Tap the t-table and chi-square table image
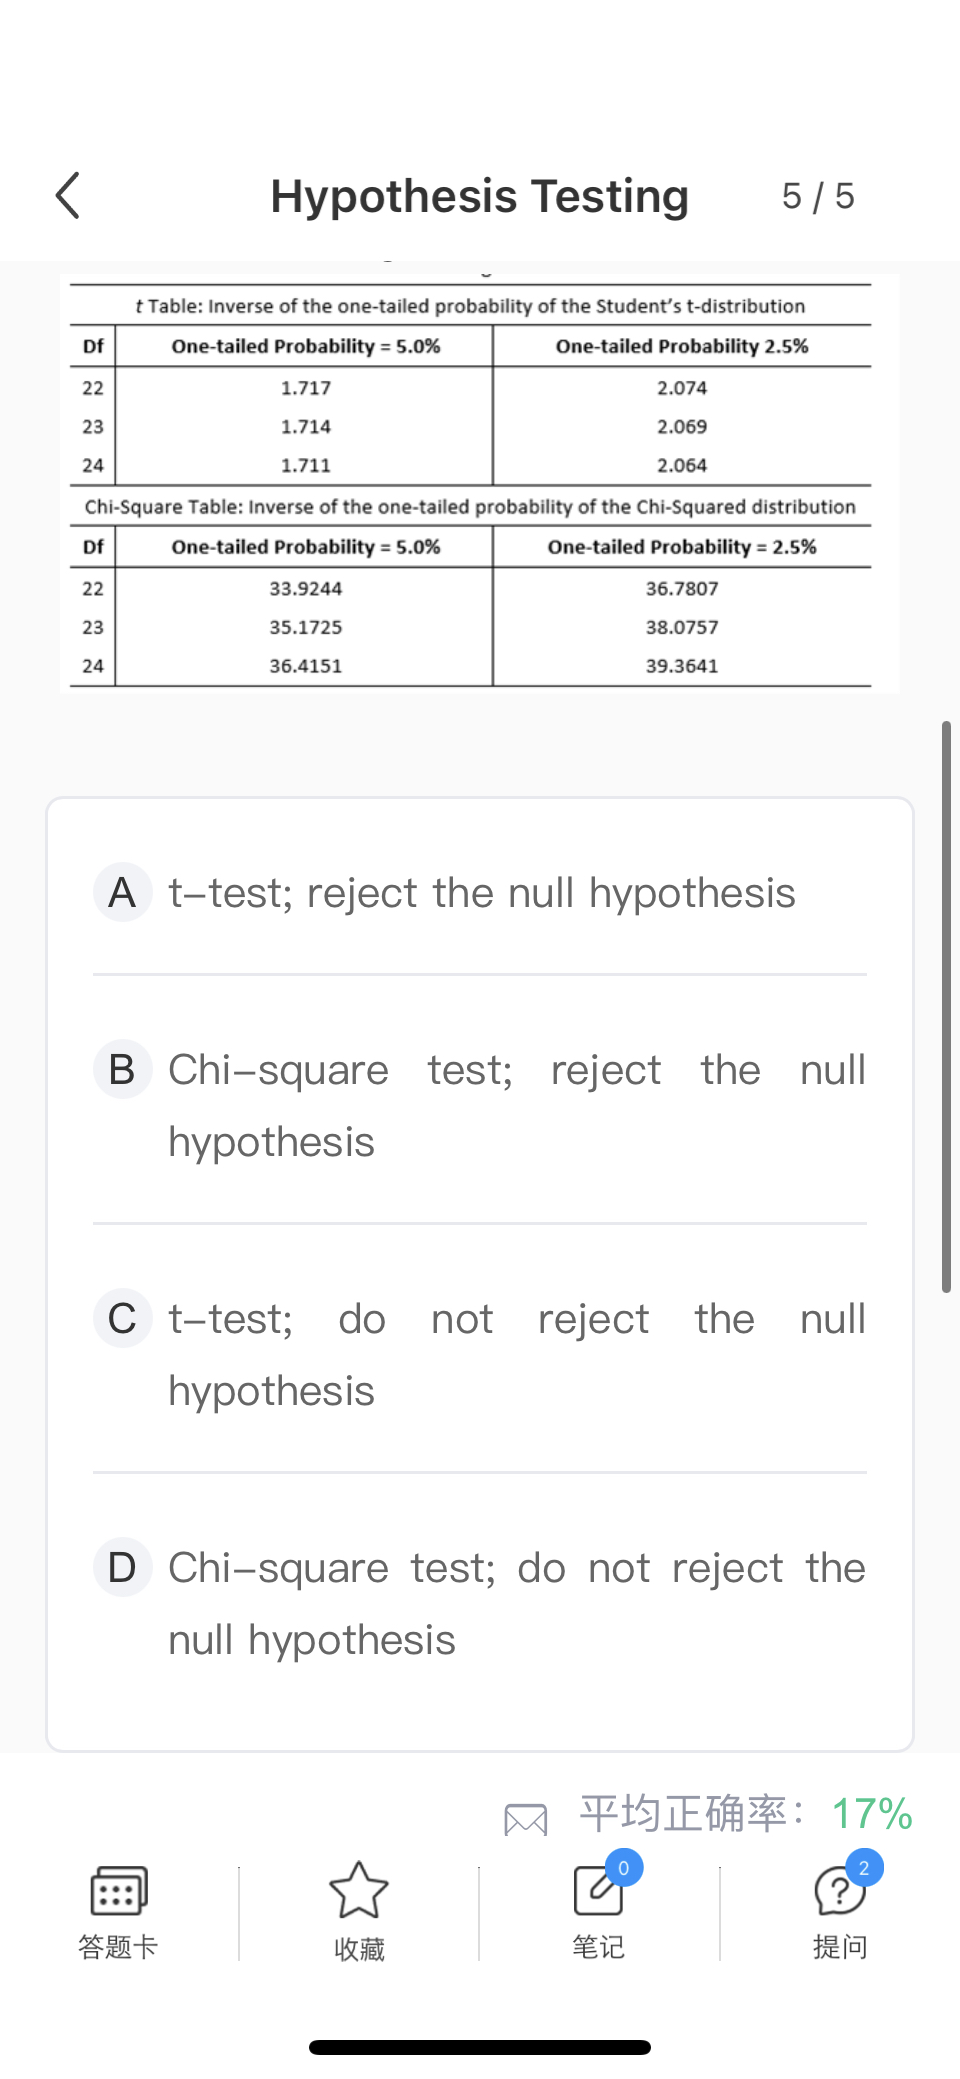Viewport: 960px width, 2079px height. [480, 484]
